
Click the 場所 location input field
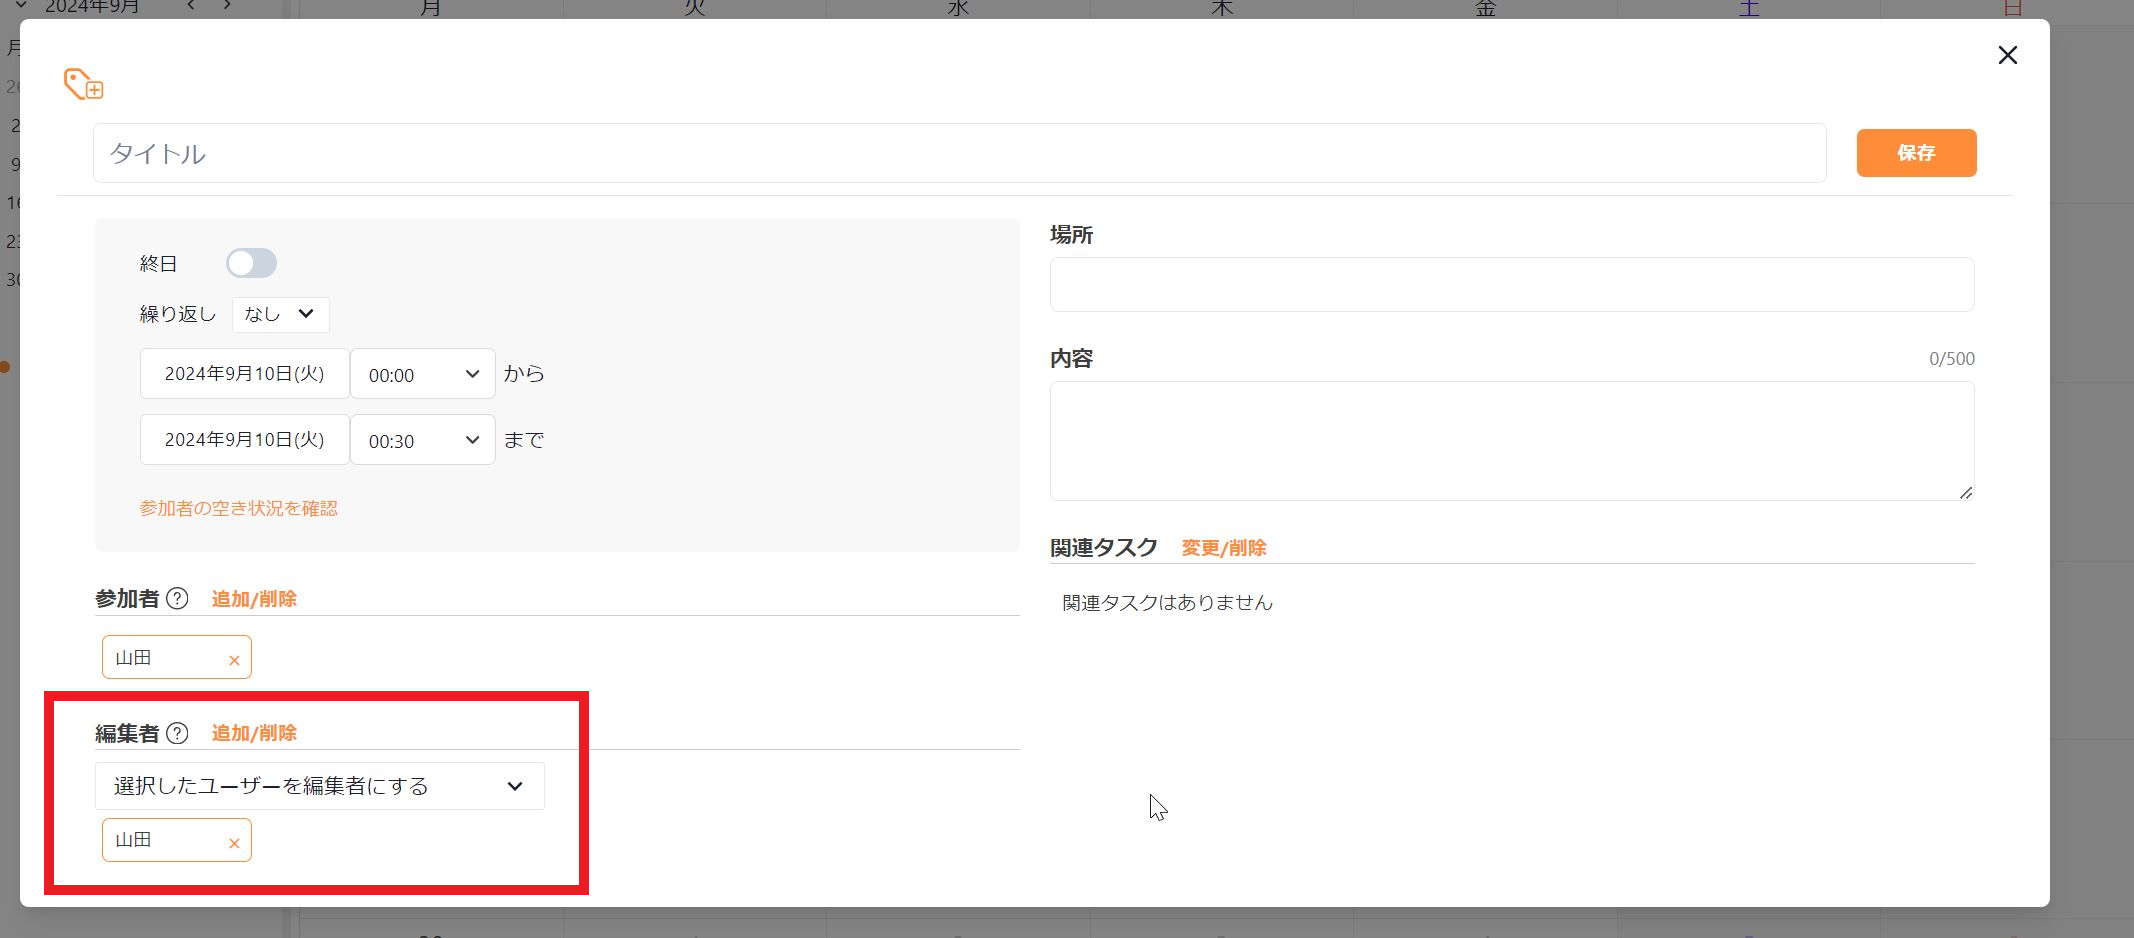click(1510, 284)
